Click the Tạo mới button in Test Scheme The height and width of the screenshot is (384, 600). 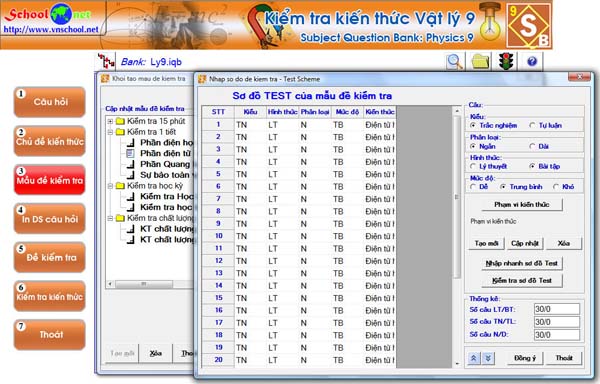click(486, 243)
